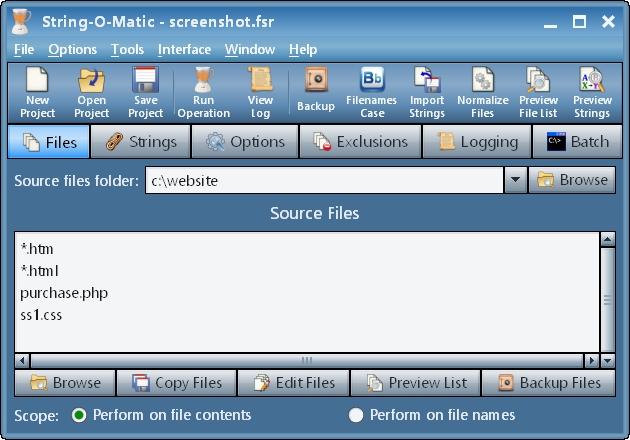Click the Source files folder path field
The image size is (630, 440).
[x=324, y=180]
